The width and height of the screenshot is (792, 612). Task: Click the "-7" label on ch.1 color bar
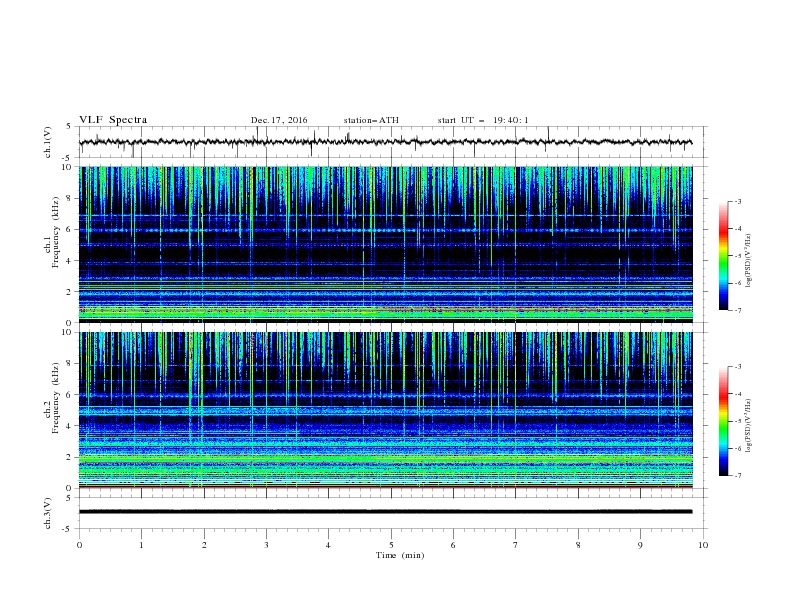pos(738,311)
